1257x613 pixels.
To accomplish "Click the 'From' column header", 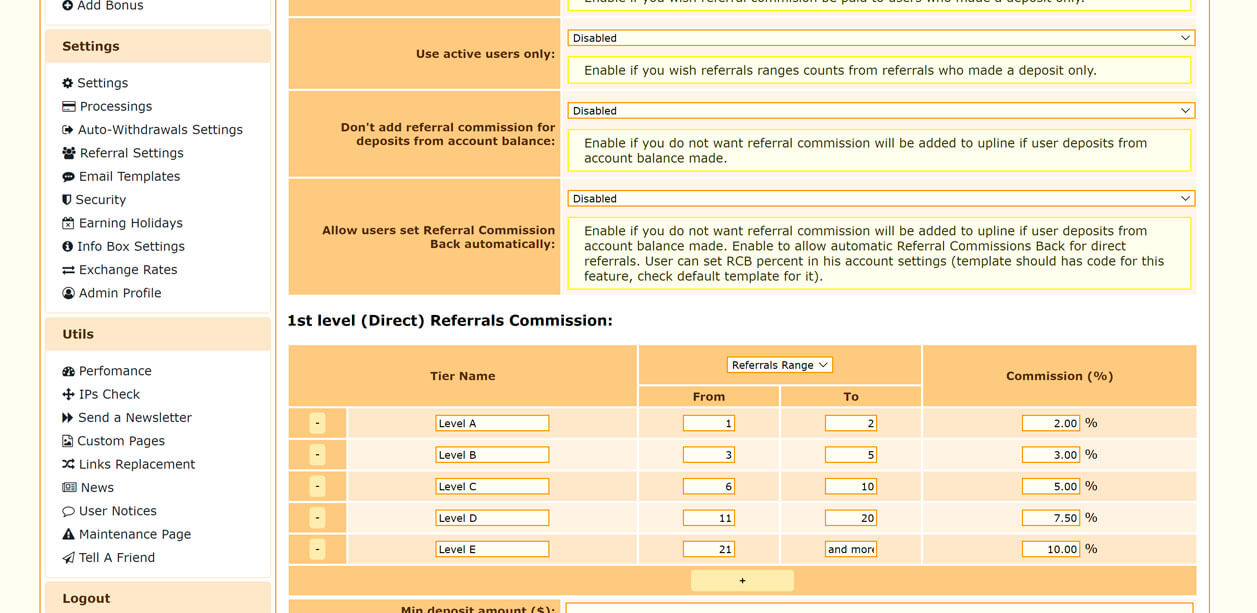I will pos(709,397).
